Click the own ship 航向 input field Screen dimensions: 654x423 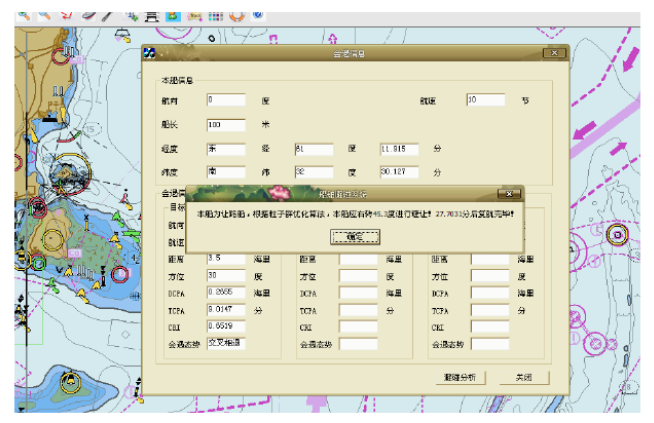coord(226,100)
